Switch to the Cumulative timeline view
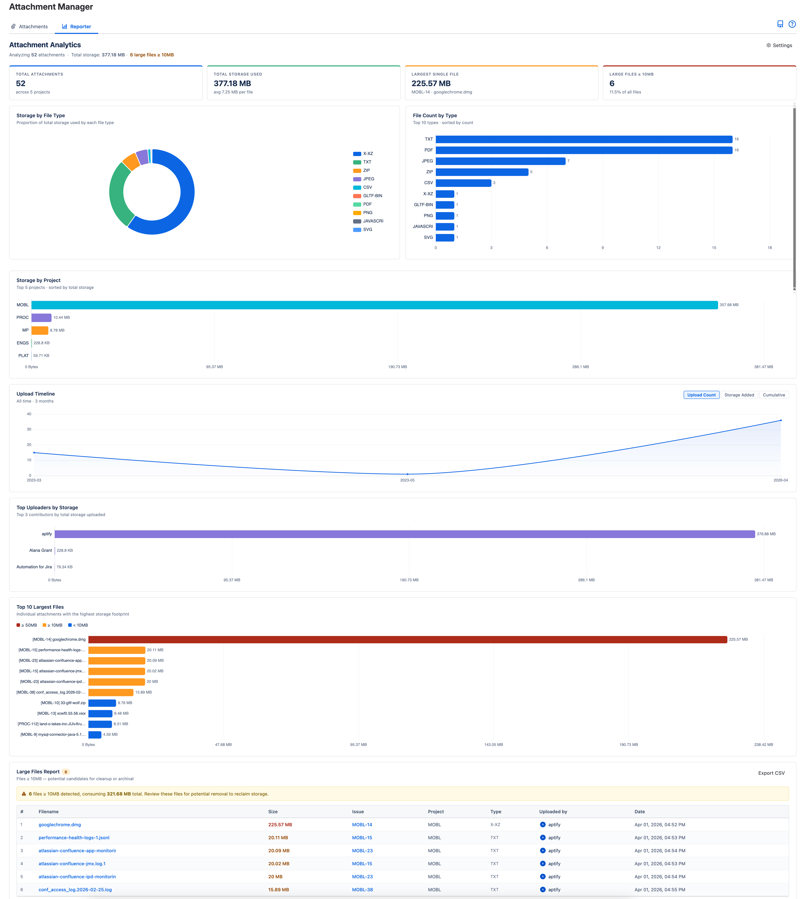Screen dimensions: 807x899 tap(773, 393)
